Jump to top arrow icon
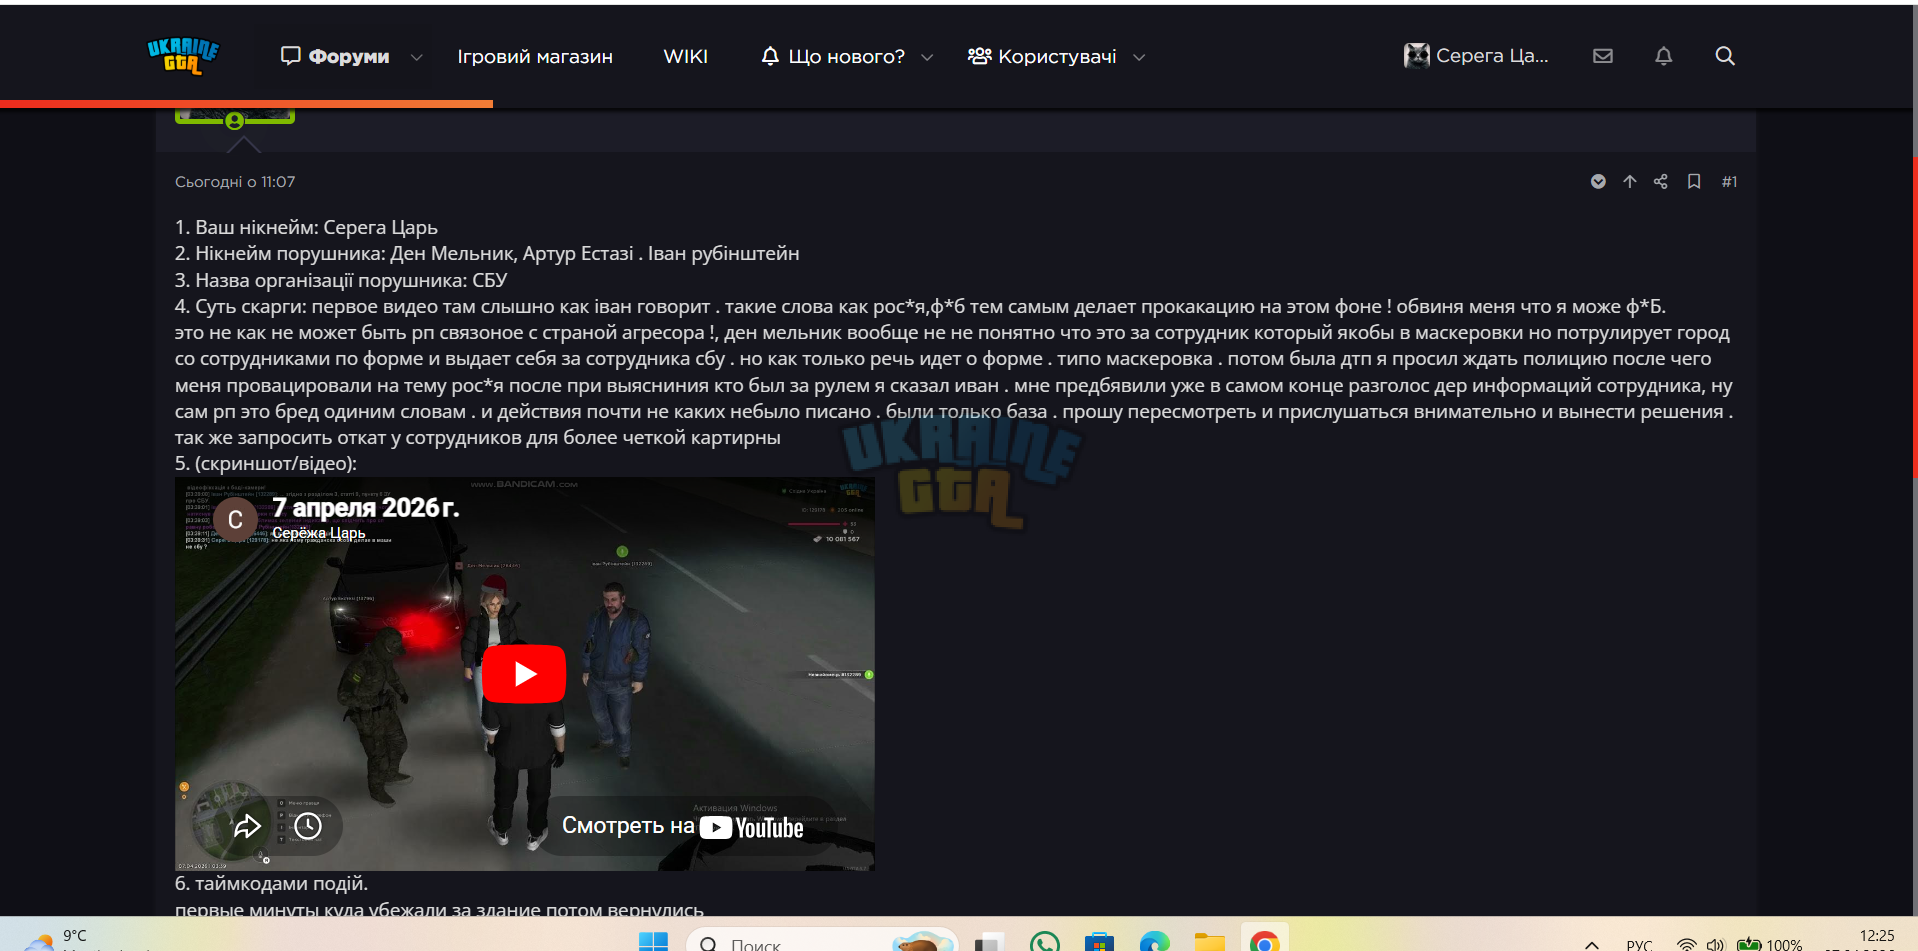 [1630, 181]
